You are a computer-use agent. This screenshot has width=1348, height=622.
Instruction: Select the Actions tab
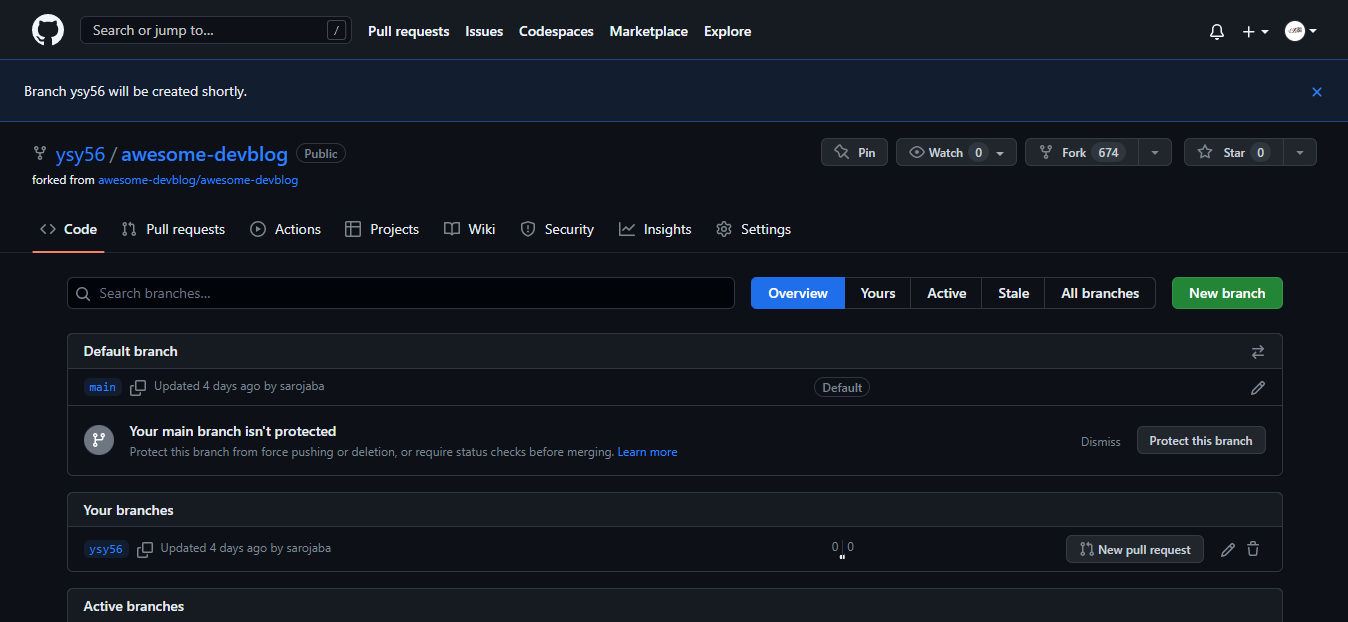point(285,229)
